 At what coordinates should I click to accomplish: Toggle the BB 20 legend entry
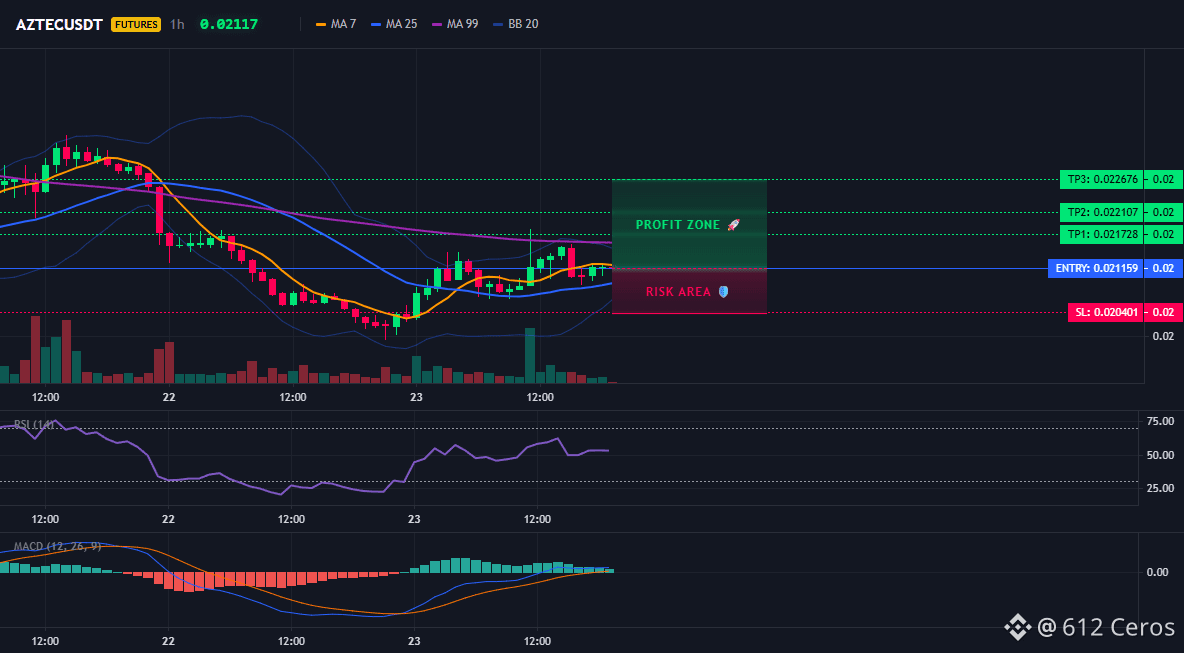515,24
